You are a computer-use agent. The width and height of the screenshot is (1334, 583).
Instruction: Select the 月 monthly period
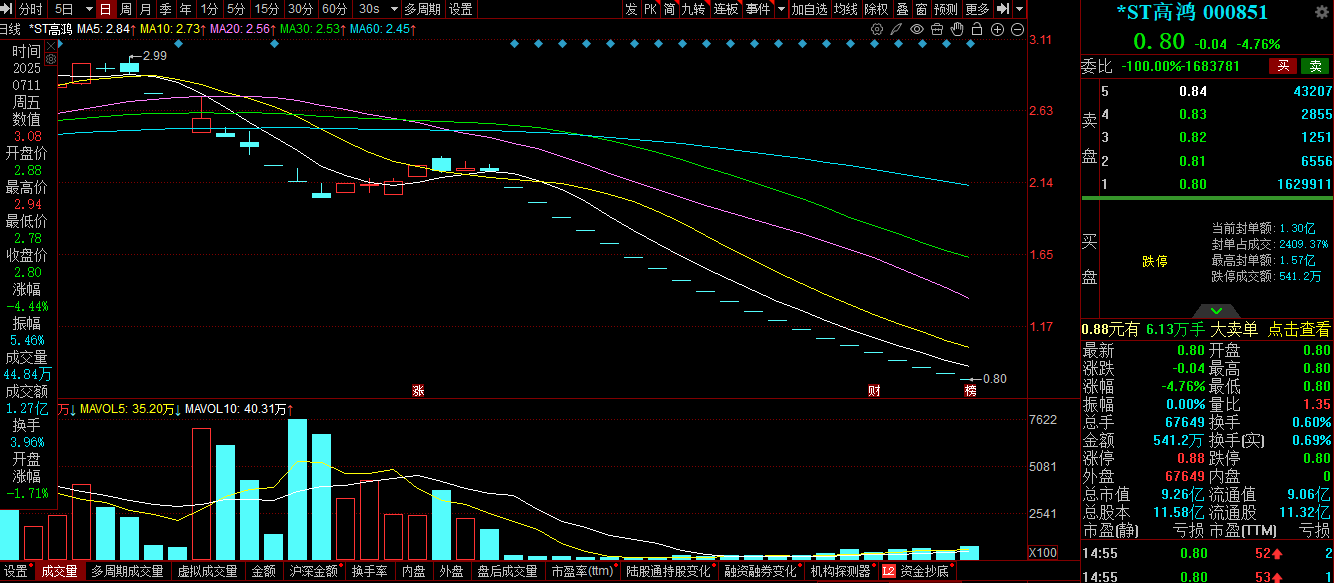(145, 9)
